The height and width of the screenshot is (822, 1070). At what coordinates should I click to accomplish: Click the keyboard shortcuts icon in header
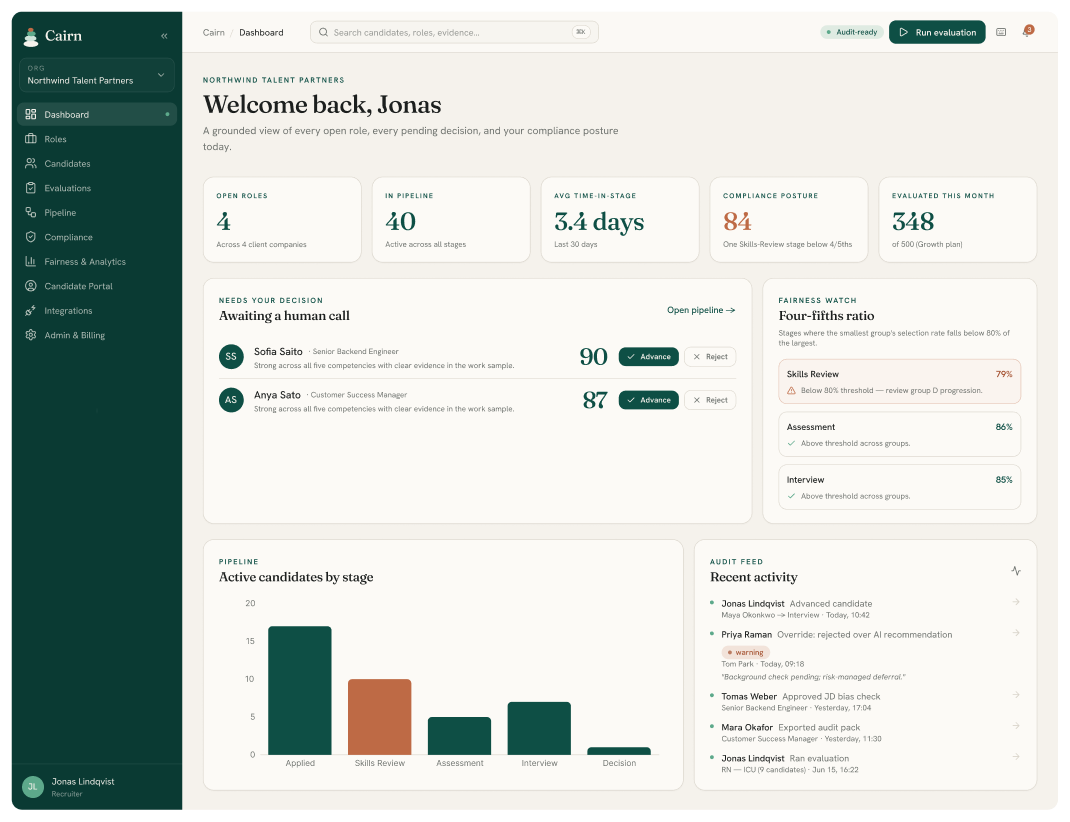point(1001,32)
